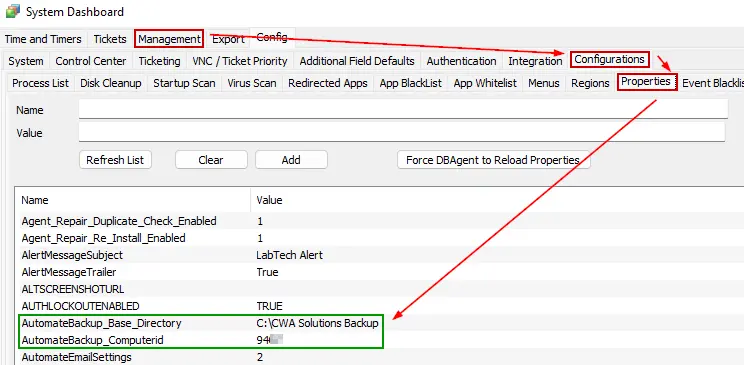Click the LabTech Alert value cell

[x=289, y=255]
